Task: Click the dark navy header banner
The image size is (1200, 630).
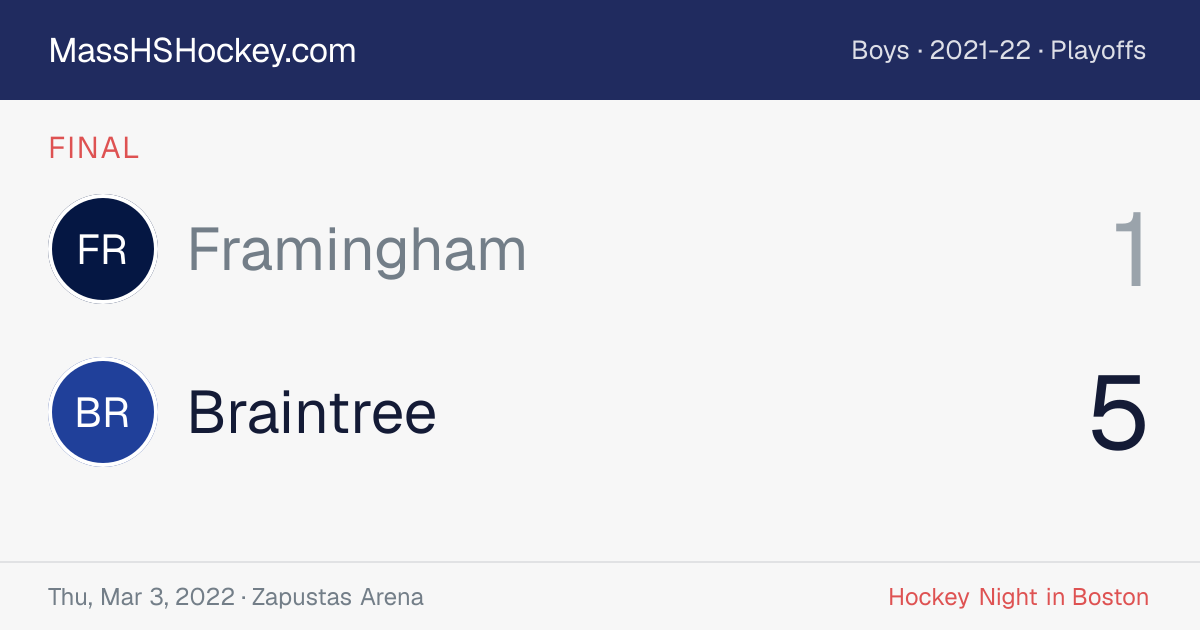Action: pyautogui.click(x=600, y=50)
